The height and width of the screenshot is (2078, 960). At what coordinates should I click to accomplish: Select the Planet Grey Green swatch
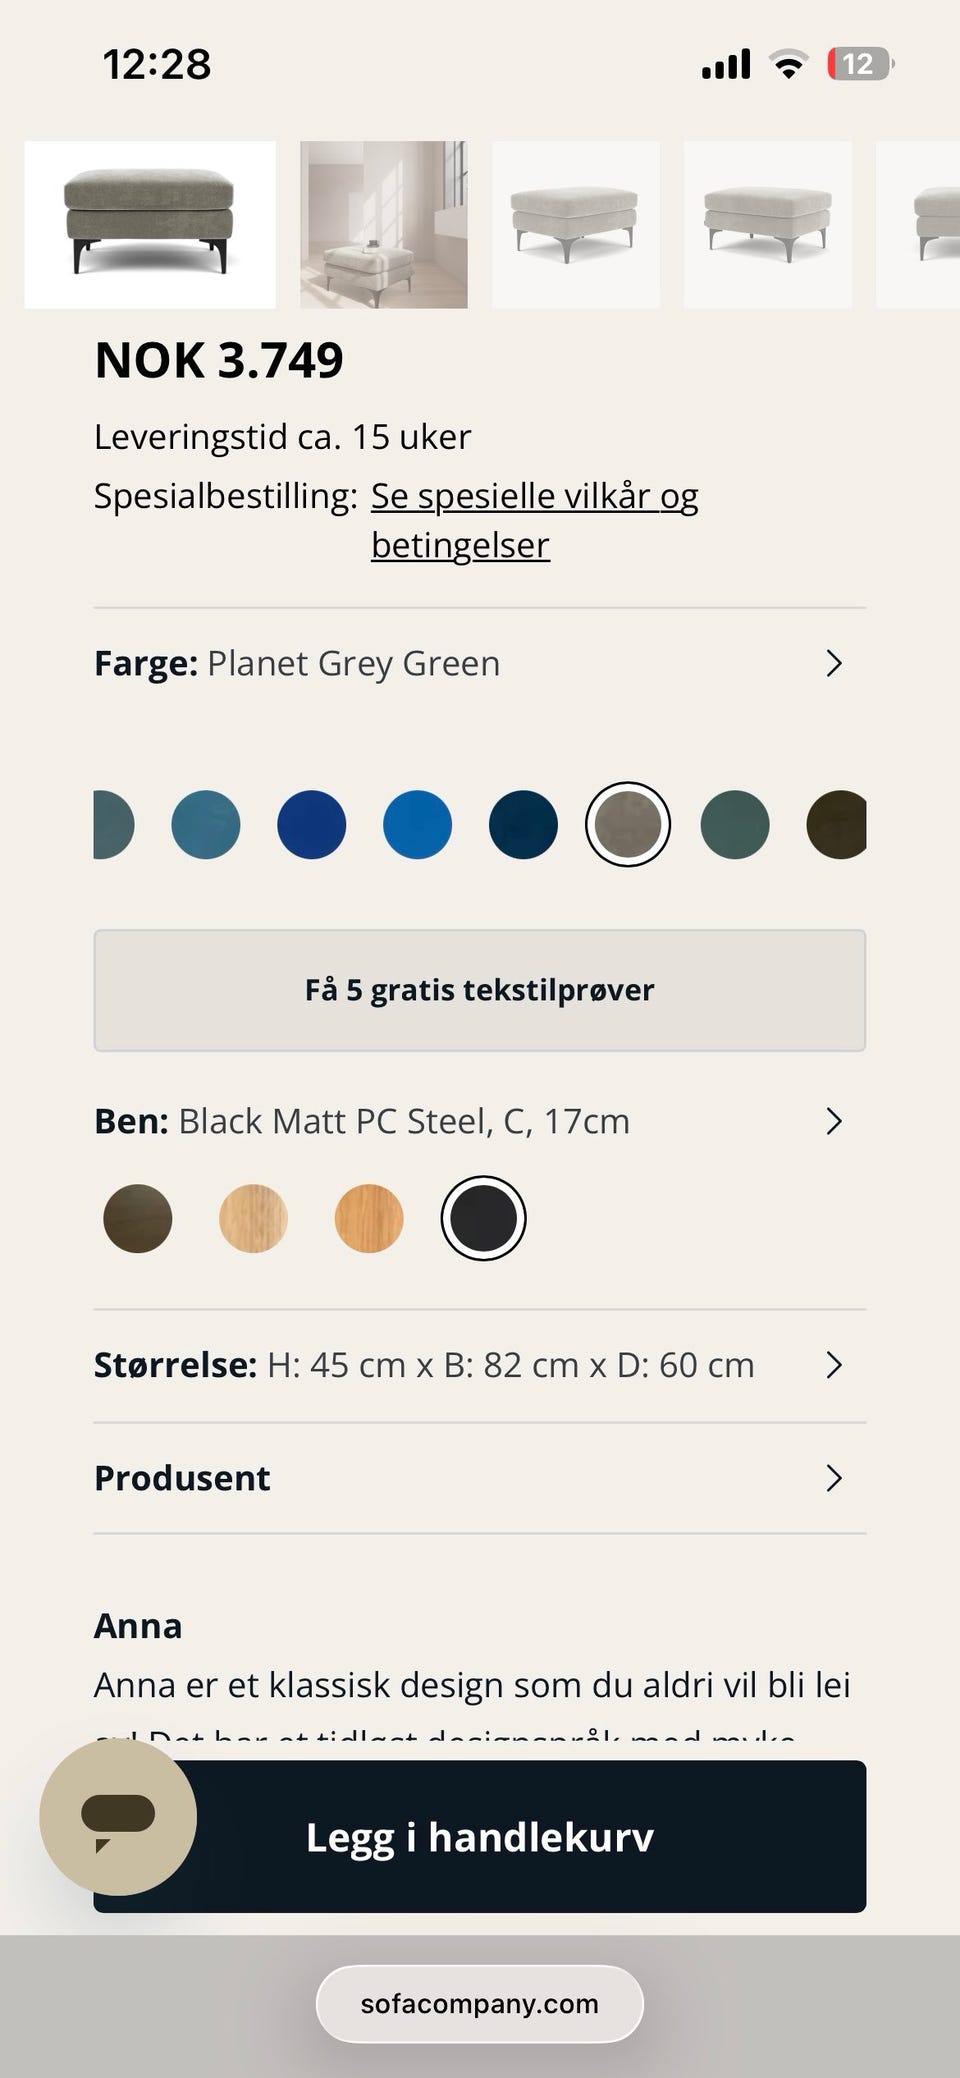(628, 825)
